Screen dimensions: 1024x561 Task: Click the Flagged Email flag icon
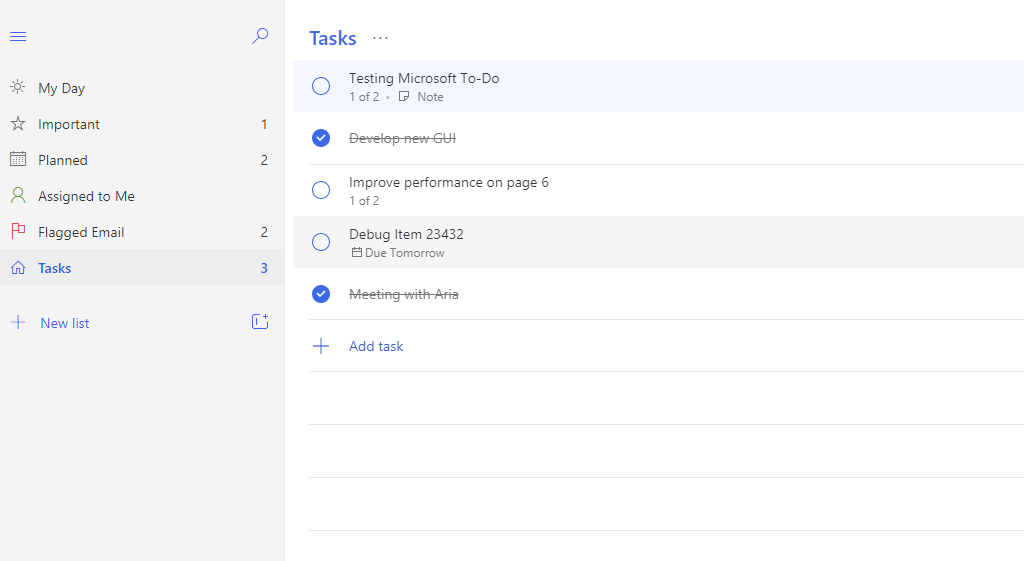click(x=18, y=232)
